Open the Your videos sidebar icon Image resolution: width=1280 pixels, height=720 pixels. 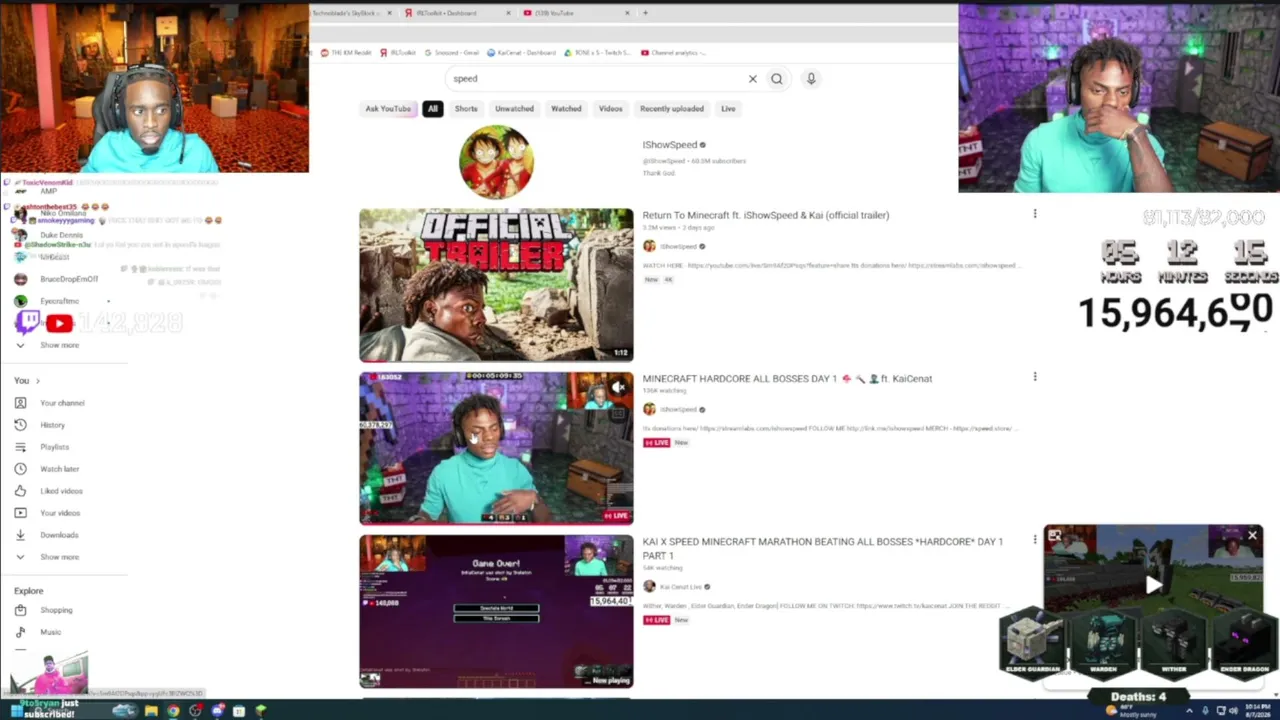20,513
